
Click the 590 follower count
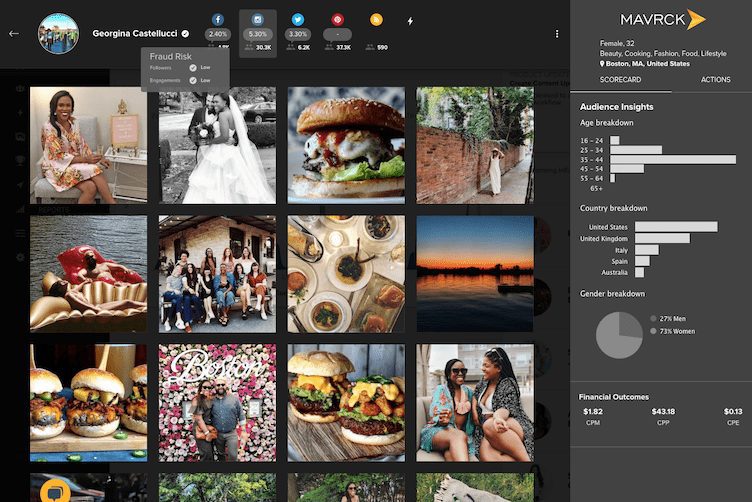[x=382, y=47]
